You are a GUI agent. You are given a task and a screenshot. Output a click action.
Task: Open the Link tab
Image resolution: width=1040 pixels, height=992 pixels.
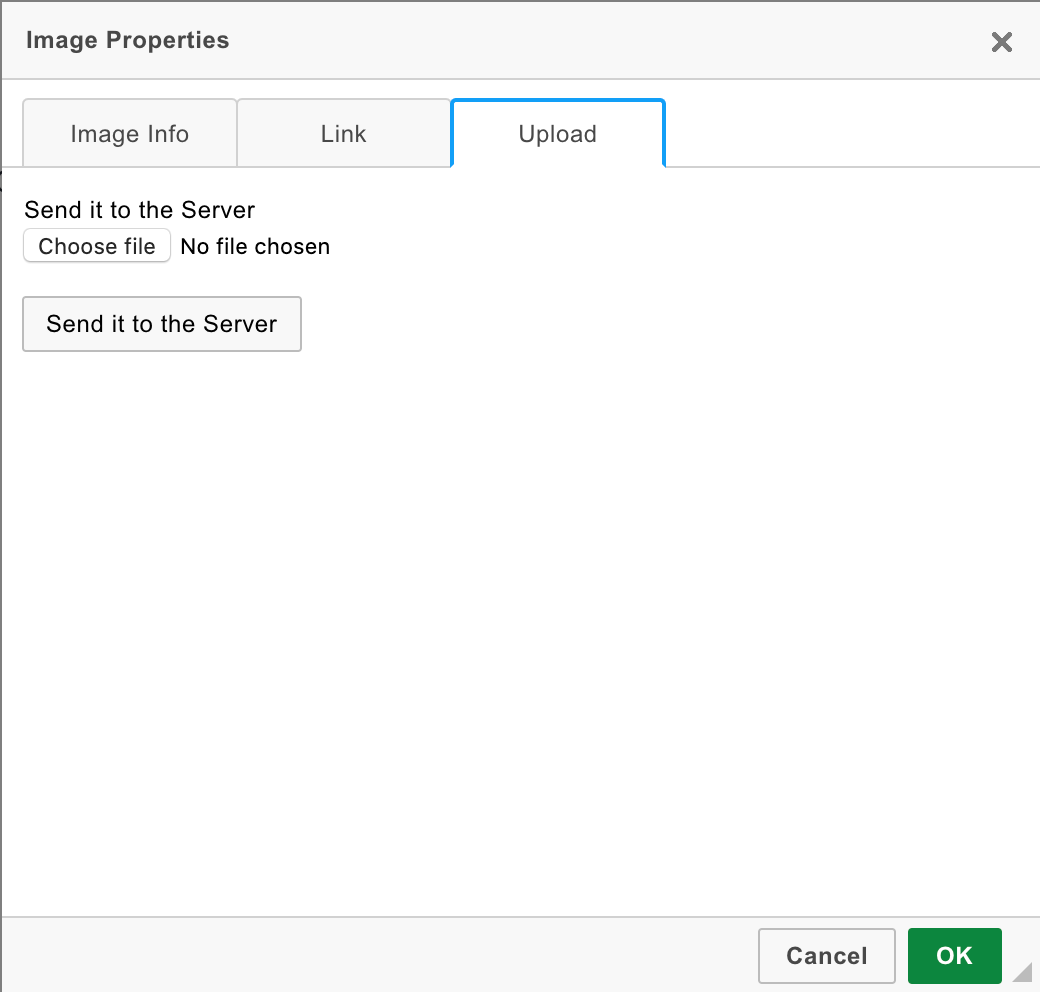tap(344, 133)
